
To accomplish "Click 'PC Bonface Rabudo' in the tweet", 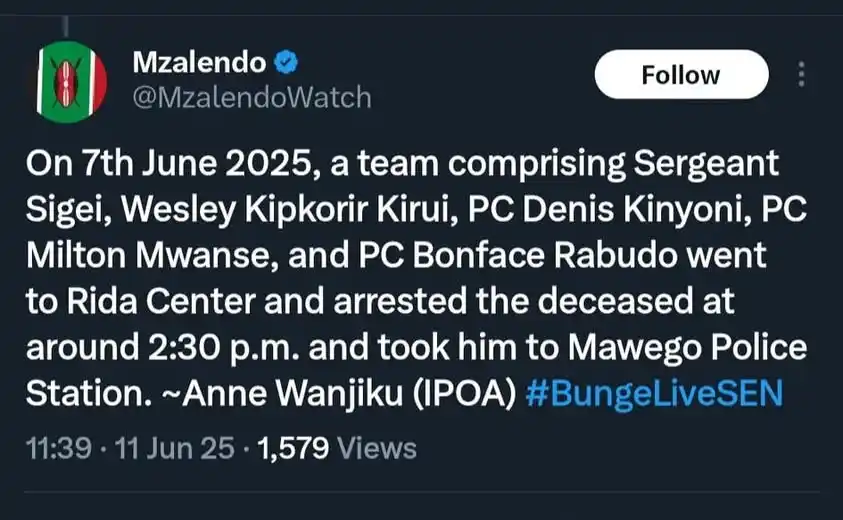I will click(x=518, y=255).
